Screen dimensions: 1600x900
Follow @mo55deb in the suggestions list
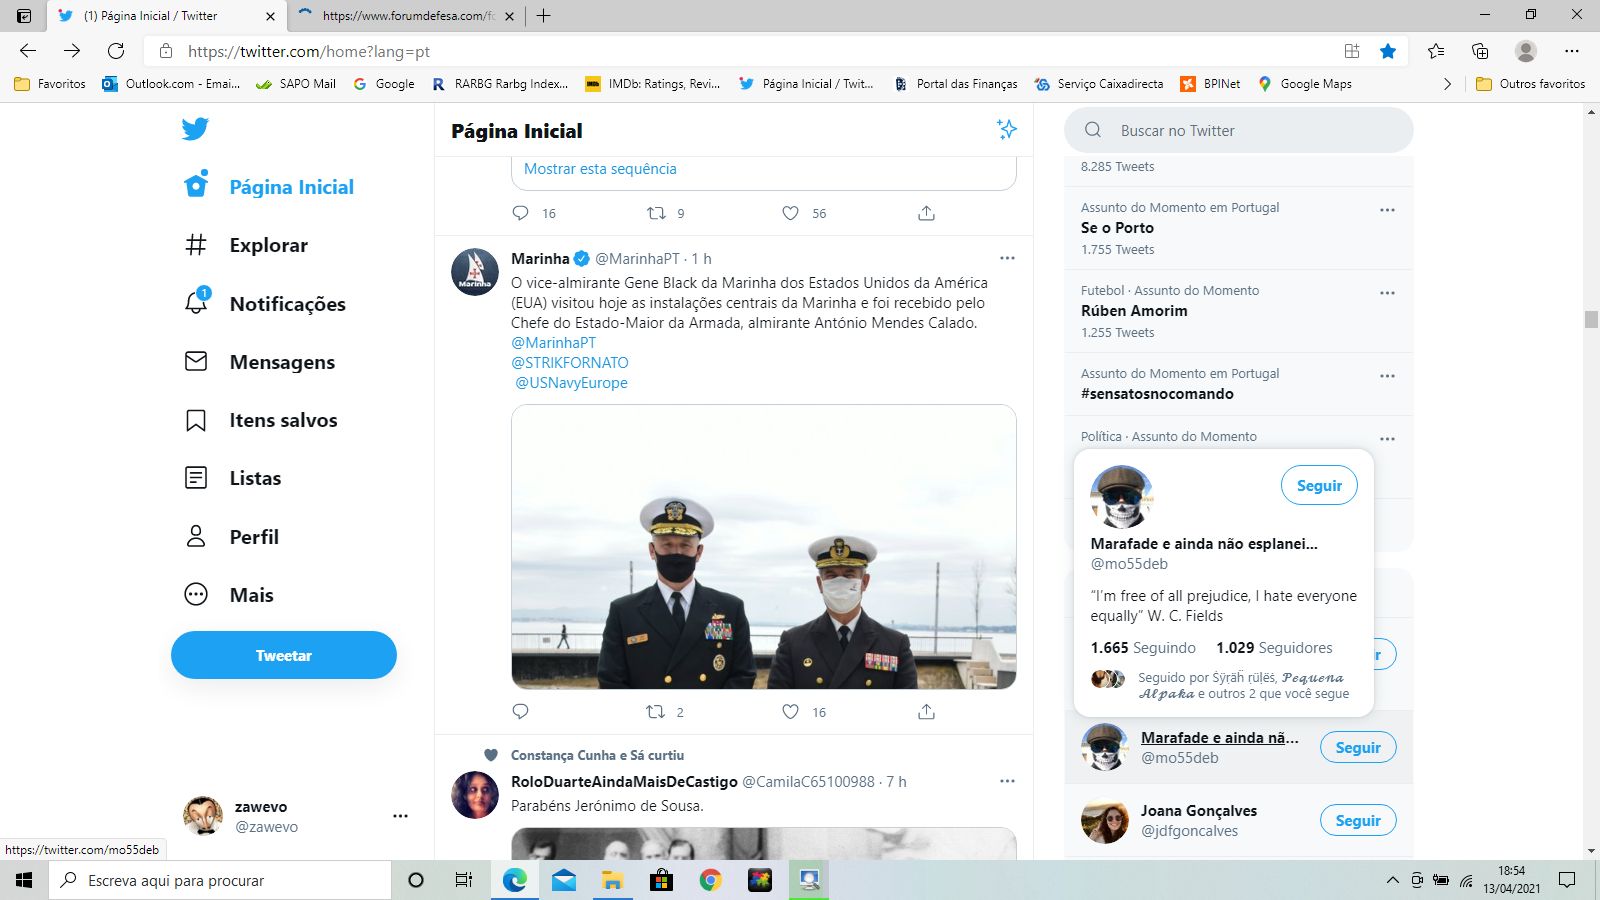1358,747
